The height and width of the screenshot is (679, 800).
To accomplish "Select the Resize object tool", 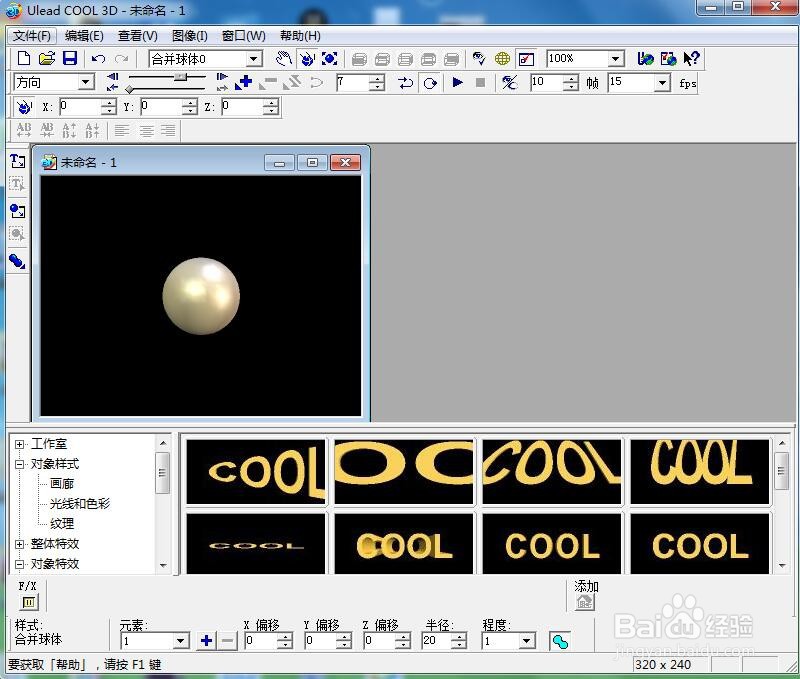I will coord(330,59).
